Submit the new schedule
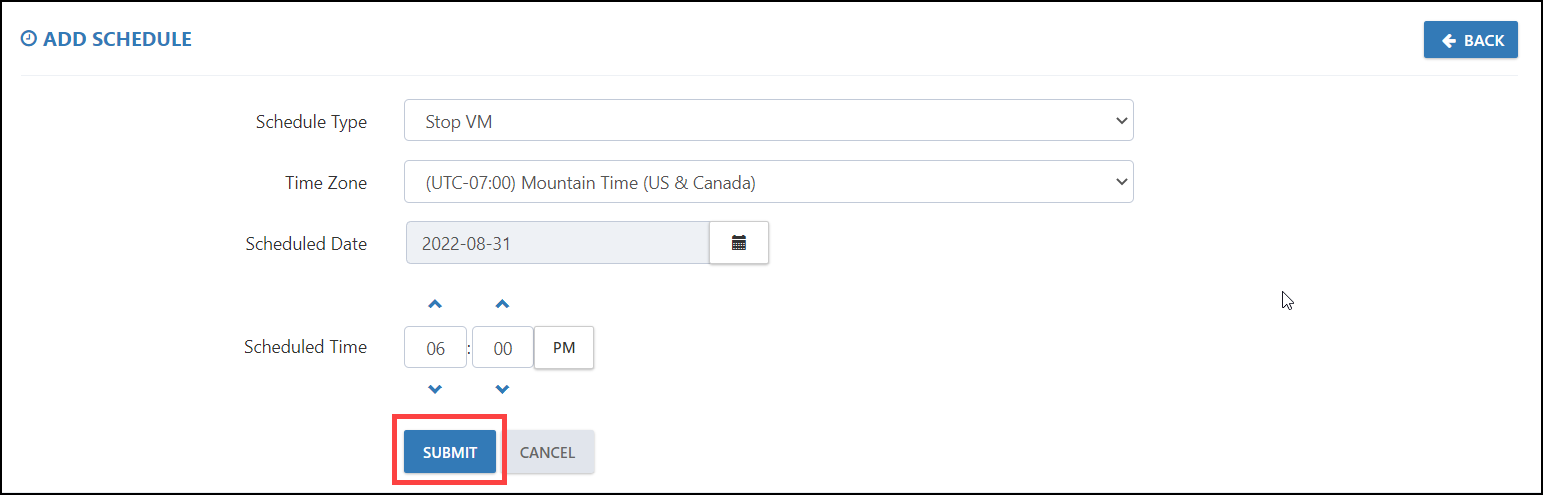Image resolution: width=1543 pixels, height=495 pixels. tap(450, 452)
